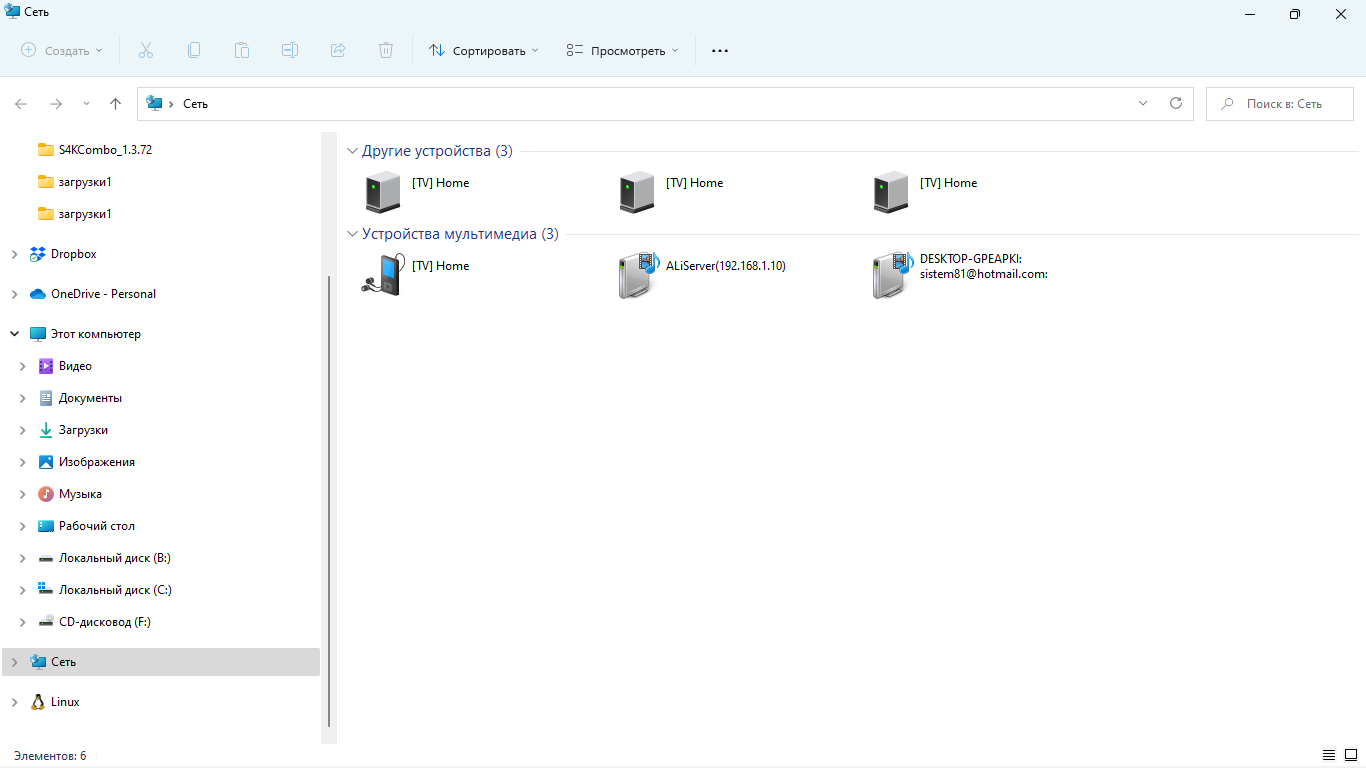The width and height of the screenshot is (1366, 768).
Task: Navigate up one level with up arrow
Action: tap(115, 104)
